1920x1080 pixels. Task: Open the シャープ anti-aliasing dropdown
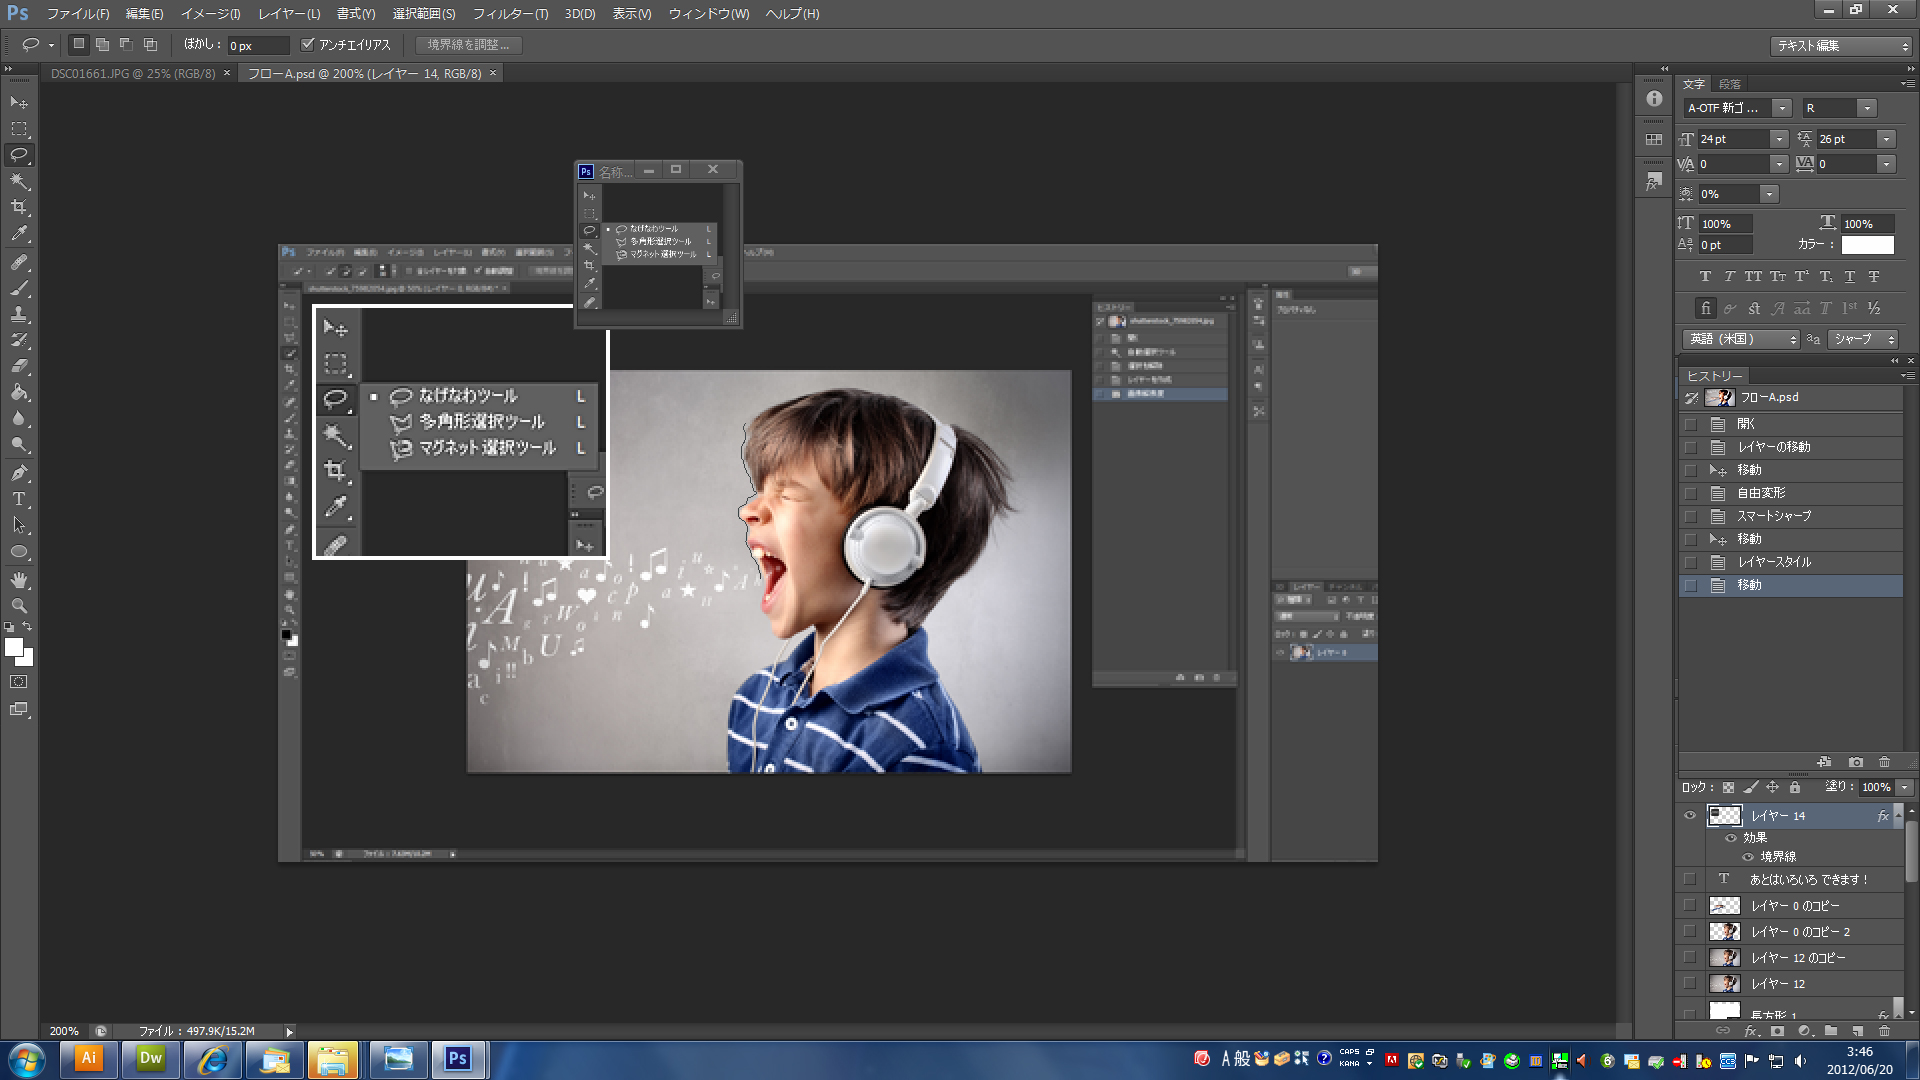click(x=1863, y=339)
